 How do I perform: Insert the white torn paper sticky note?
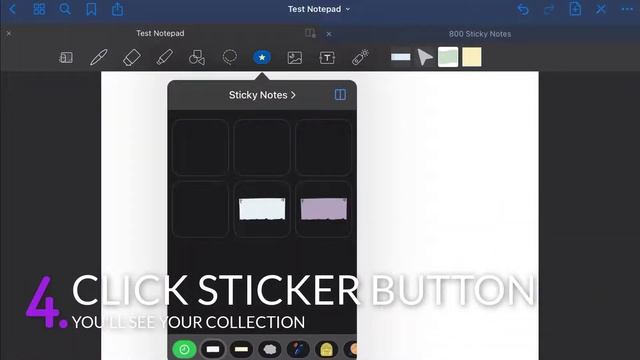click(262, 209)
